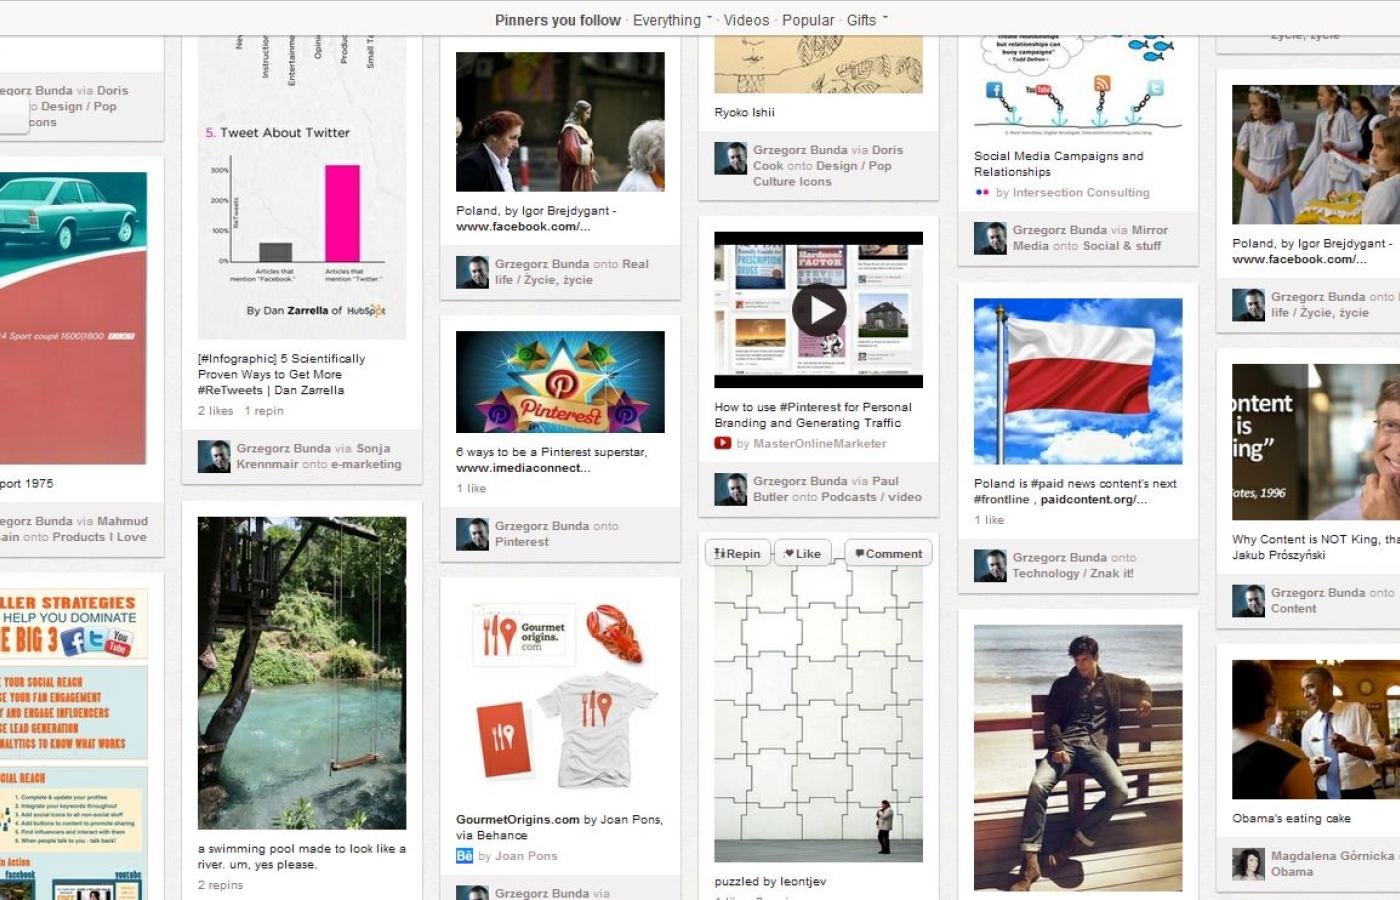
Task: Open Magdalena Górnicka avatar under Obama pin
Action: click(1248, 864)
